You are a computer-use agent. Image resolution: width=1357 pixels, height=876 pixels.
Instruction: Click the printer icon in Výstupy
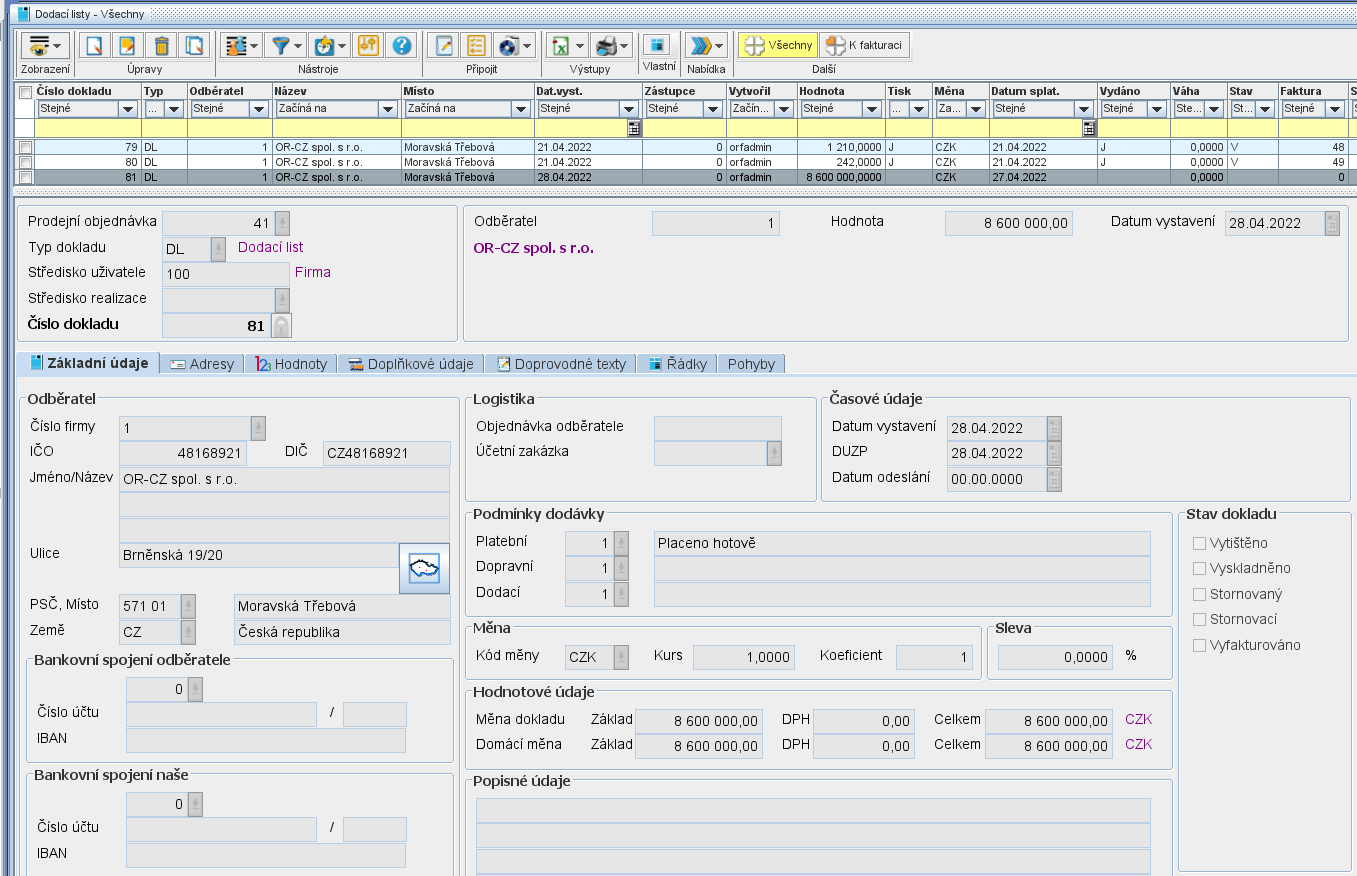point(605,46)
